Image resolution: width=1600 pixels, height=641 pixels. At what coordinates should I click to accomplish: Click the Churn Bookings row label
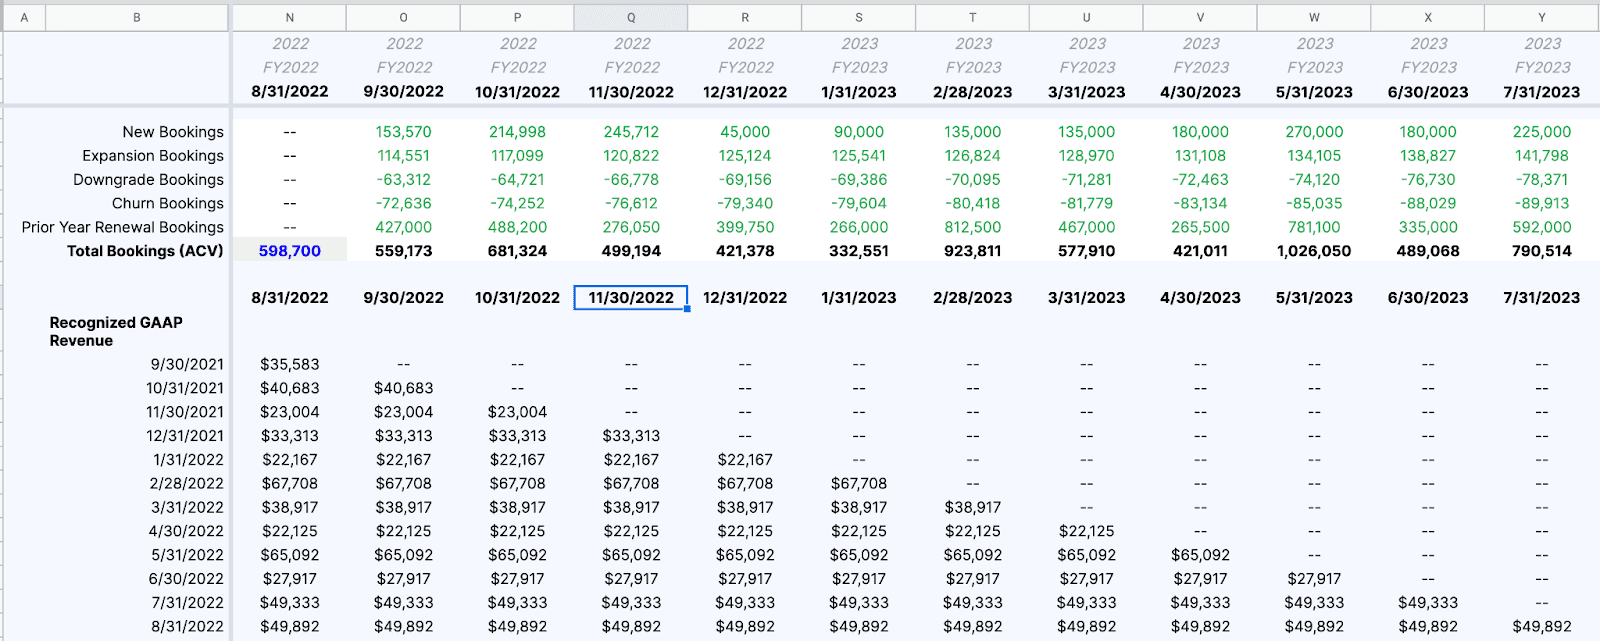[x=167, y=203]
